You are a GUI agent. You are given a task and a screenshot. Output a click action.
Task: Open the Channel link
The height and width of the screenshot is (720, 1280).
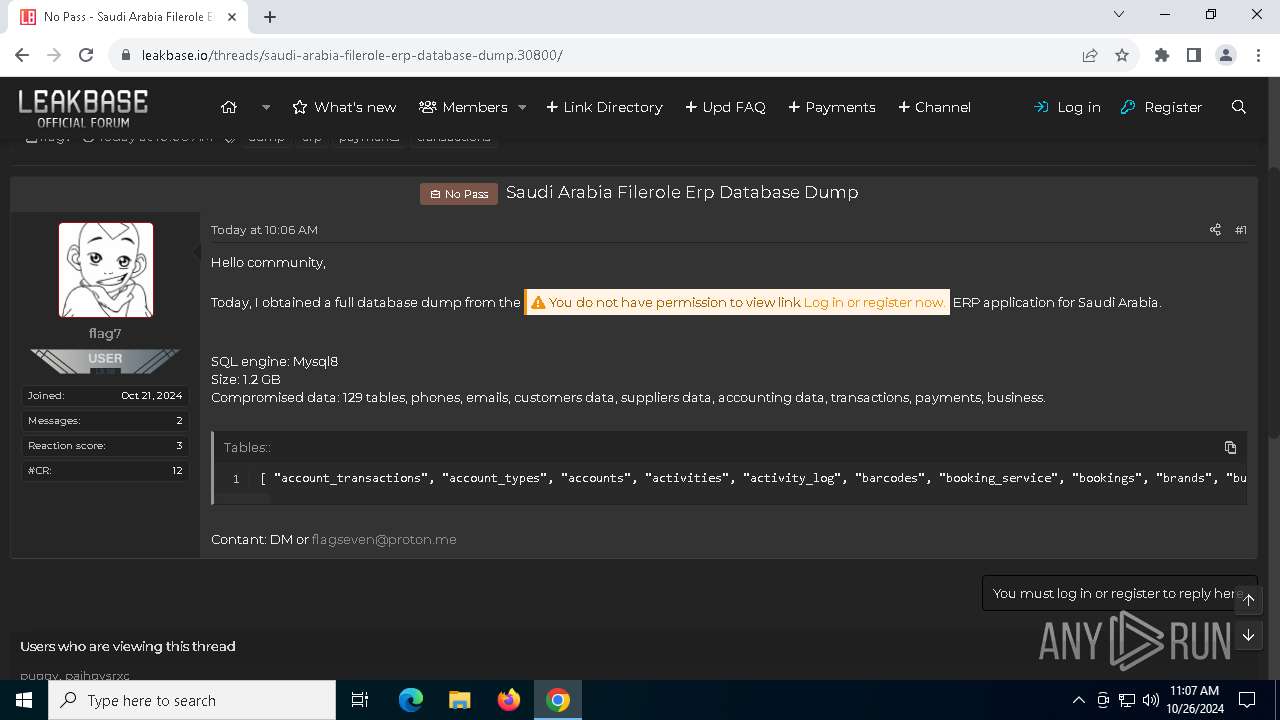pyautogui.click(x=934, y=107)
